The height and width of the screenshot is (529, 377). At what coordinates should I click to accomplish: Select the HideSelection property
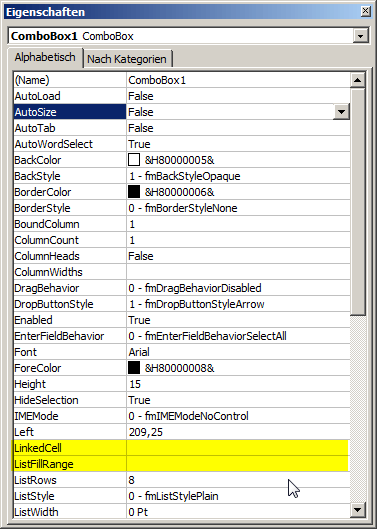pyautogui.click(x=70, y=400)
